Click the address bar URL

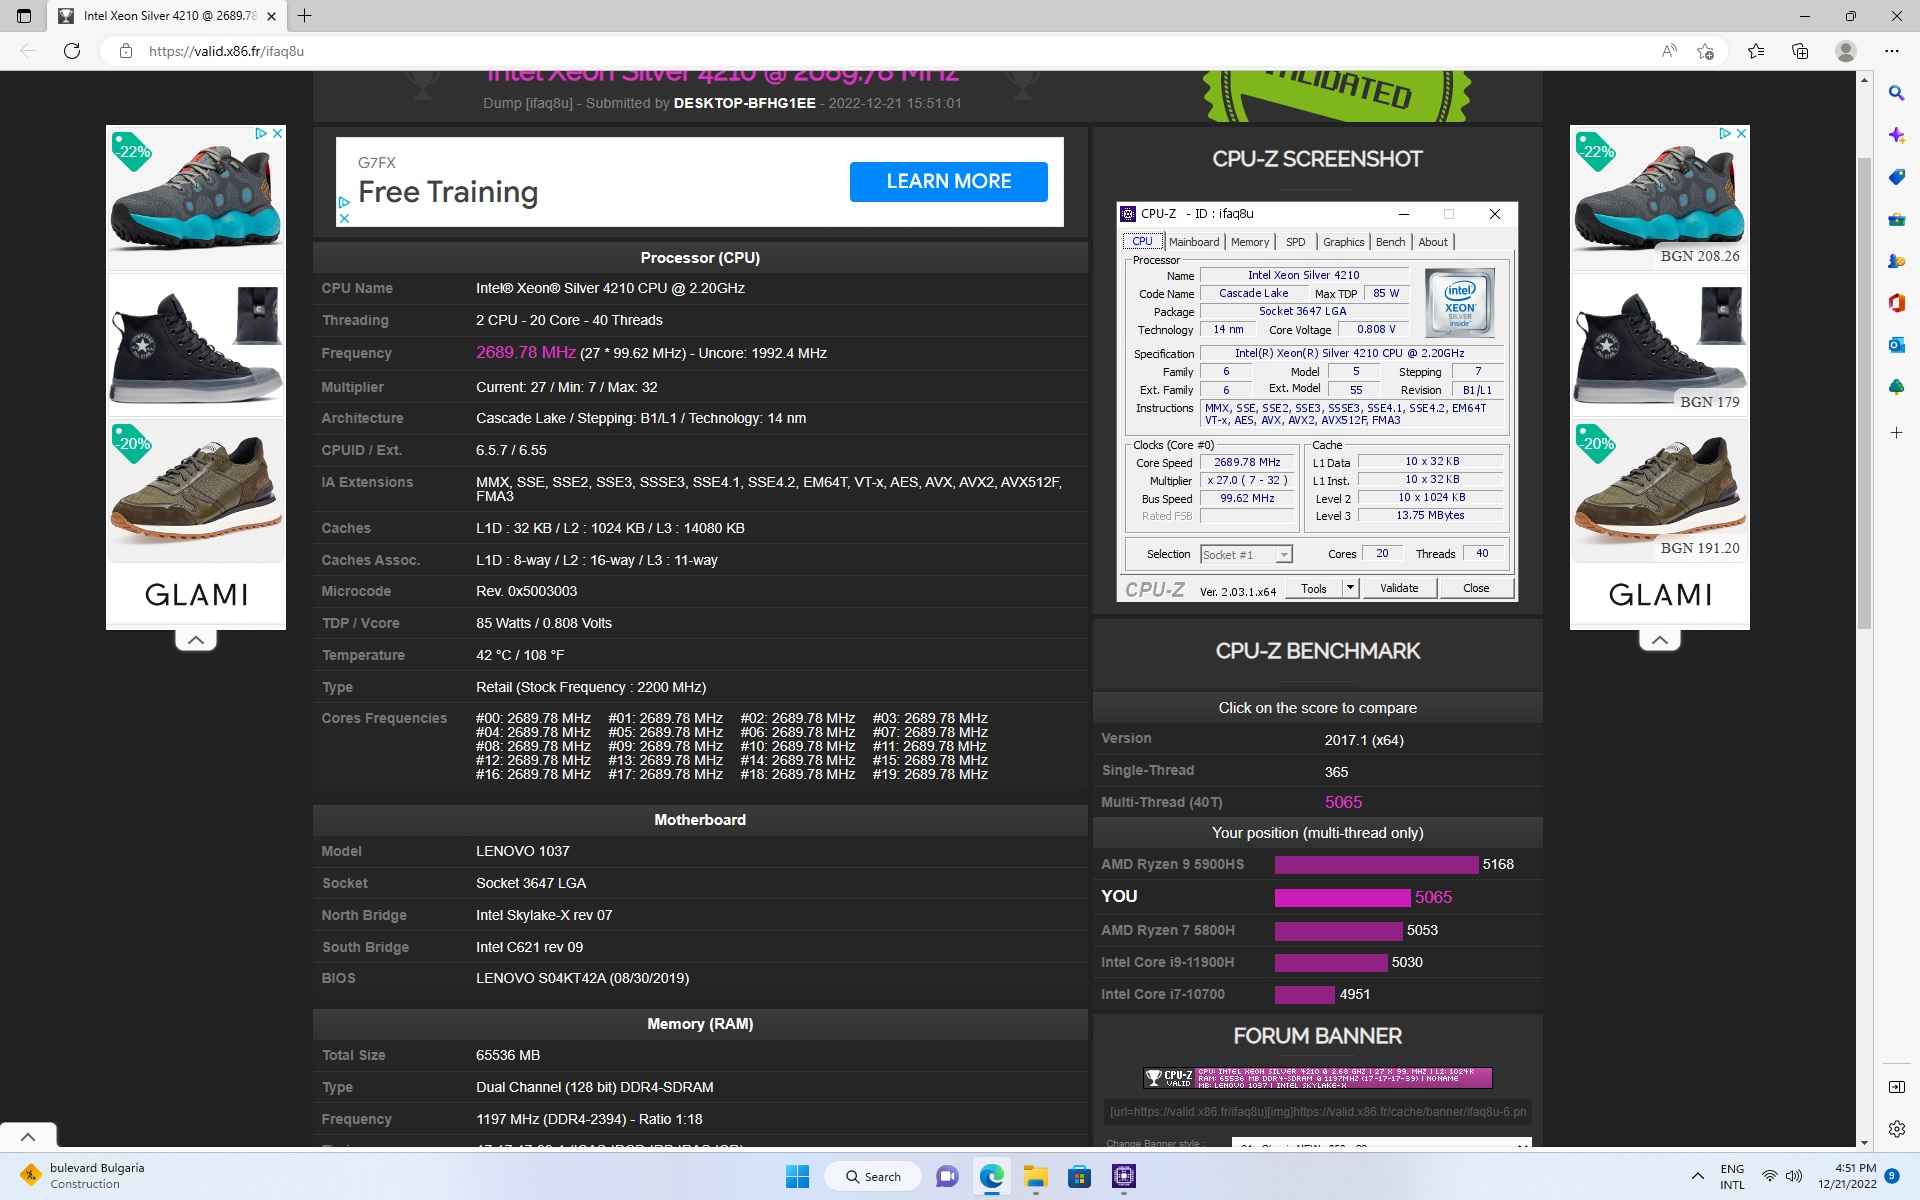tap(226, 51)
